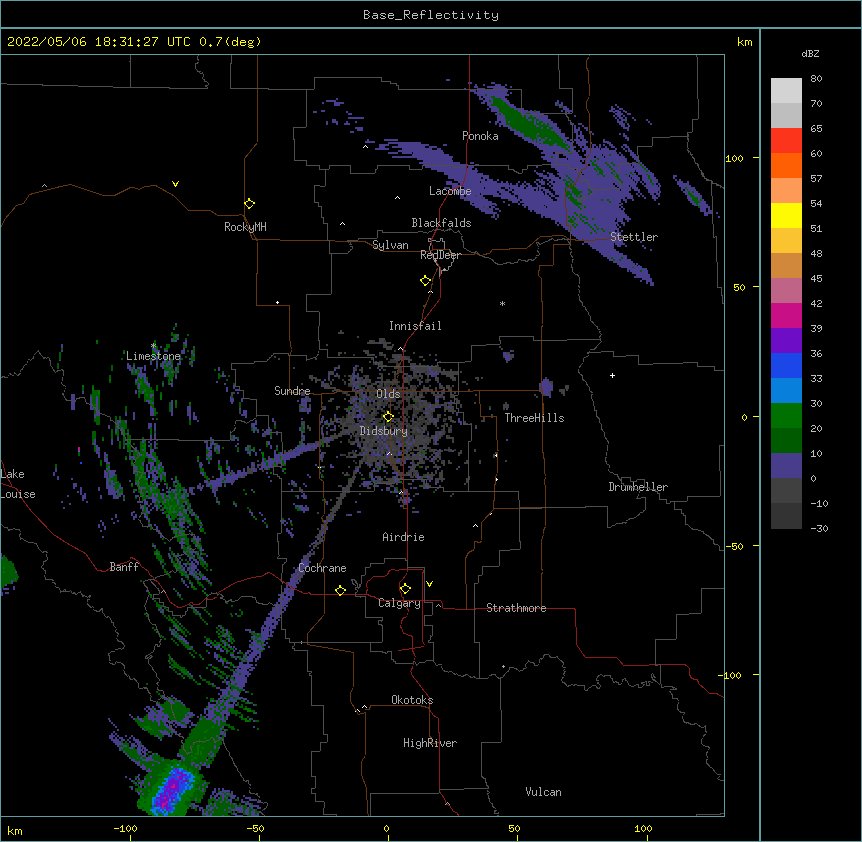Pick the blue swatch between 36 and 33 dBZ
Image resolution: width=862 pixels, height=842 pixels.
(786, 365)
